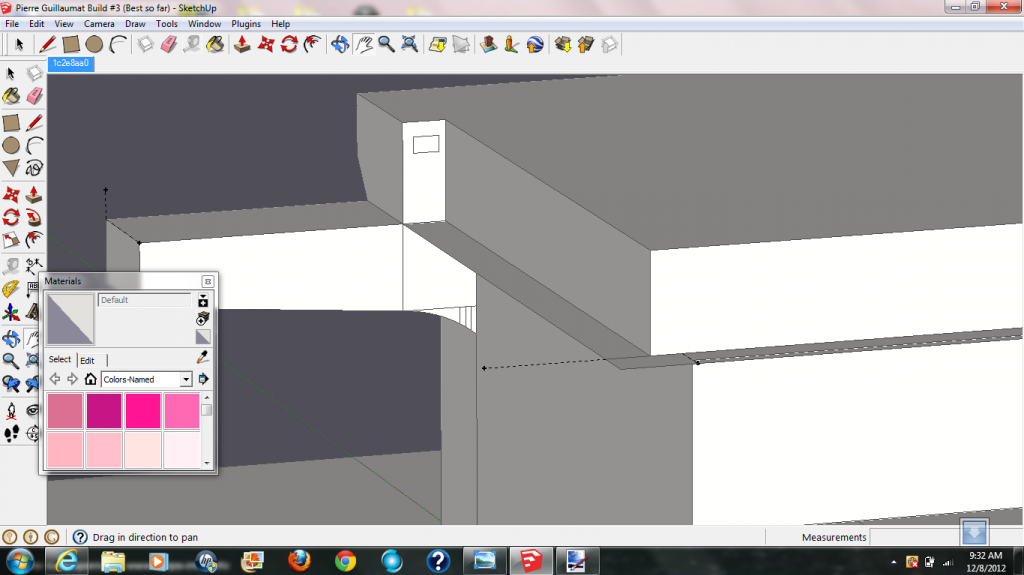Select the Move tool in top toolbar
Image resolution: width=1024 pixels, height=575 pixels.
pyautogui.click(x=266, y=44)
